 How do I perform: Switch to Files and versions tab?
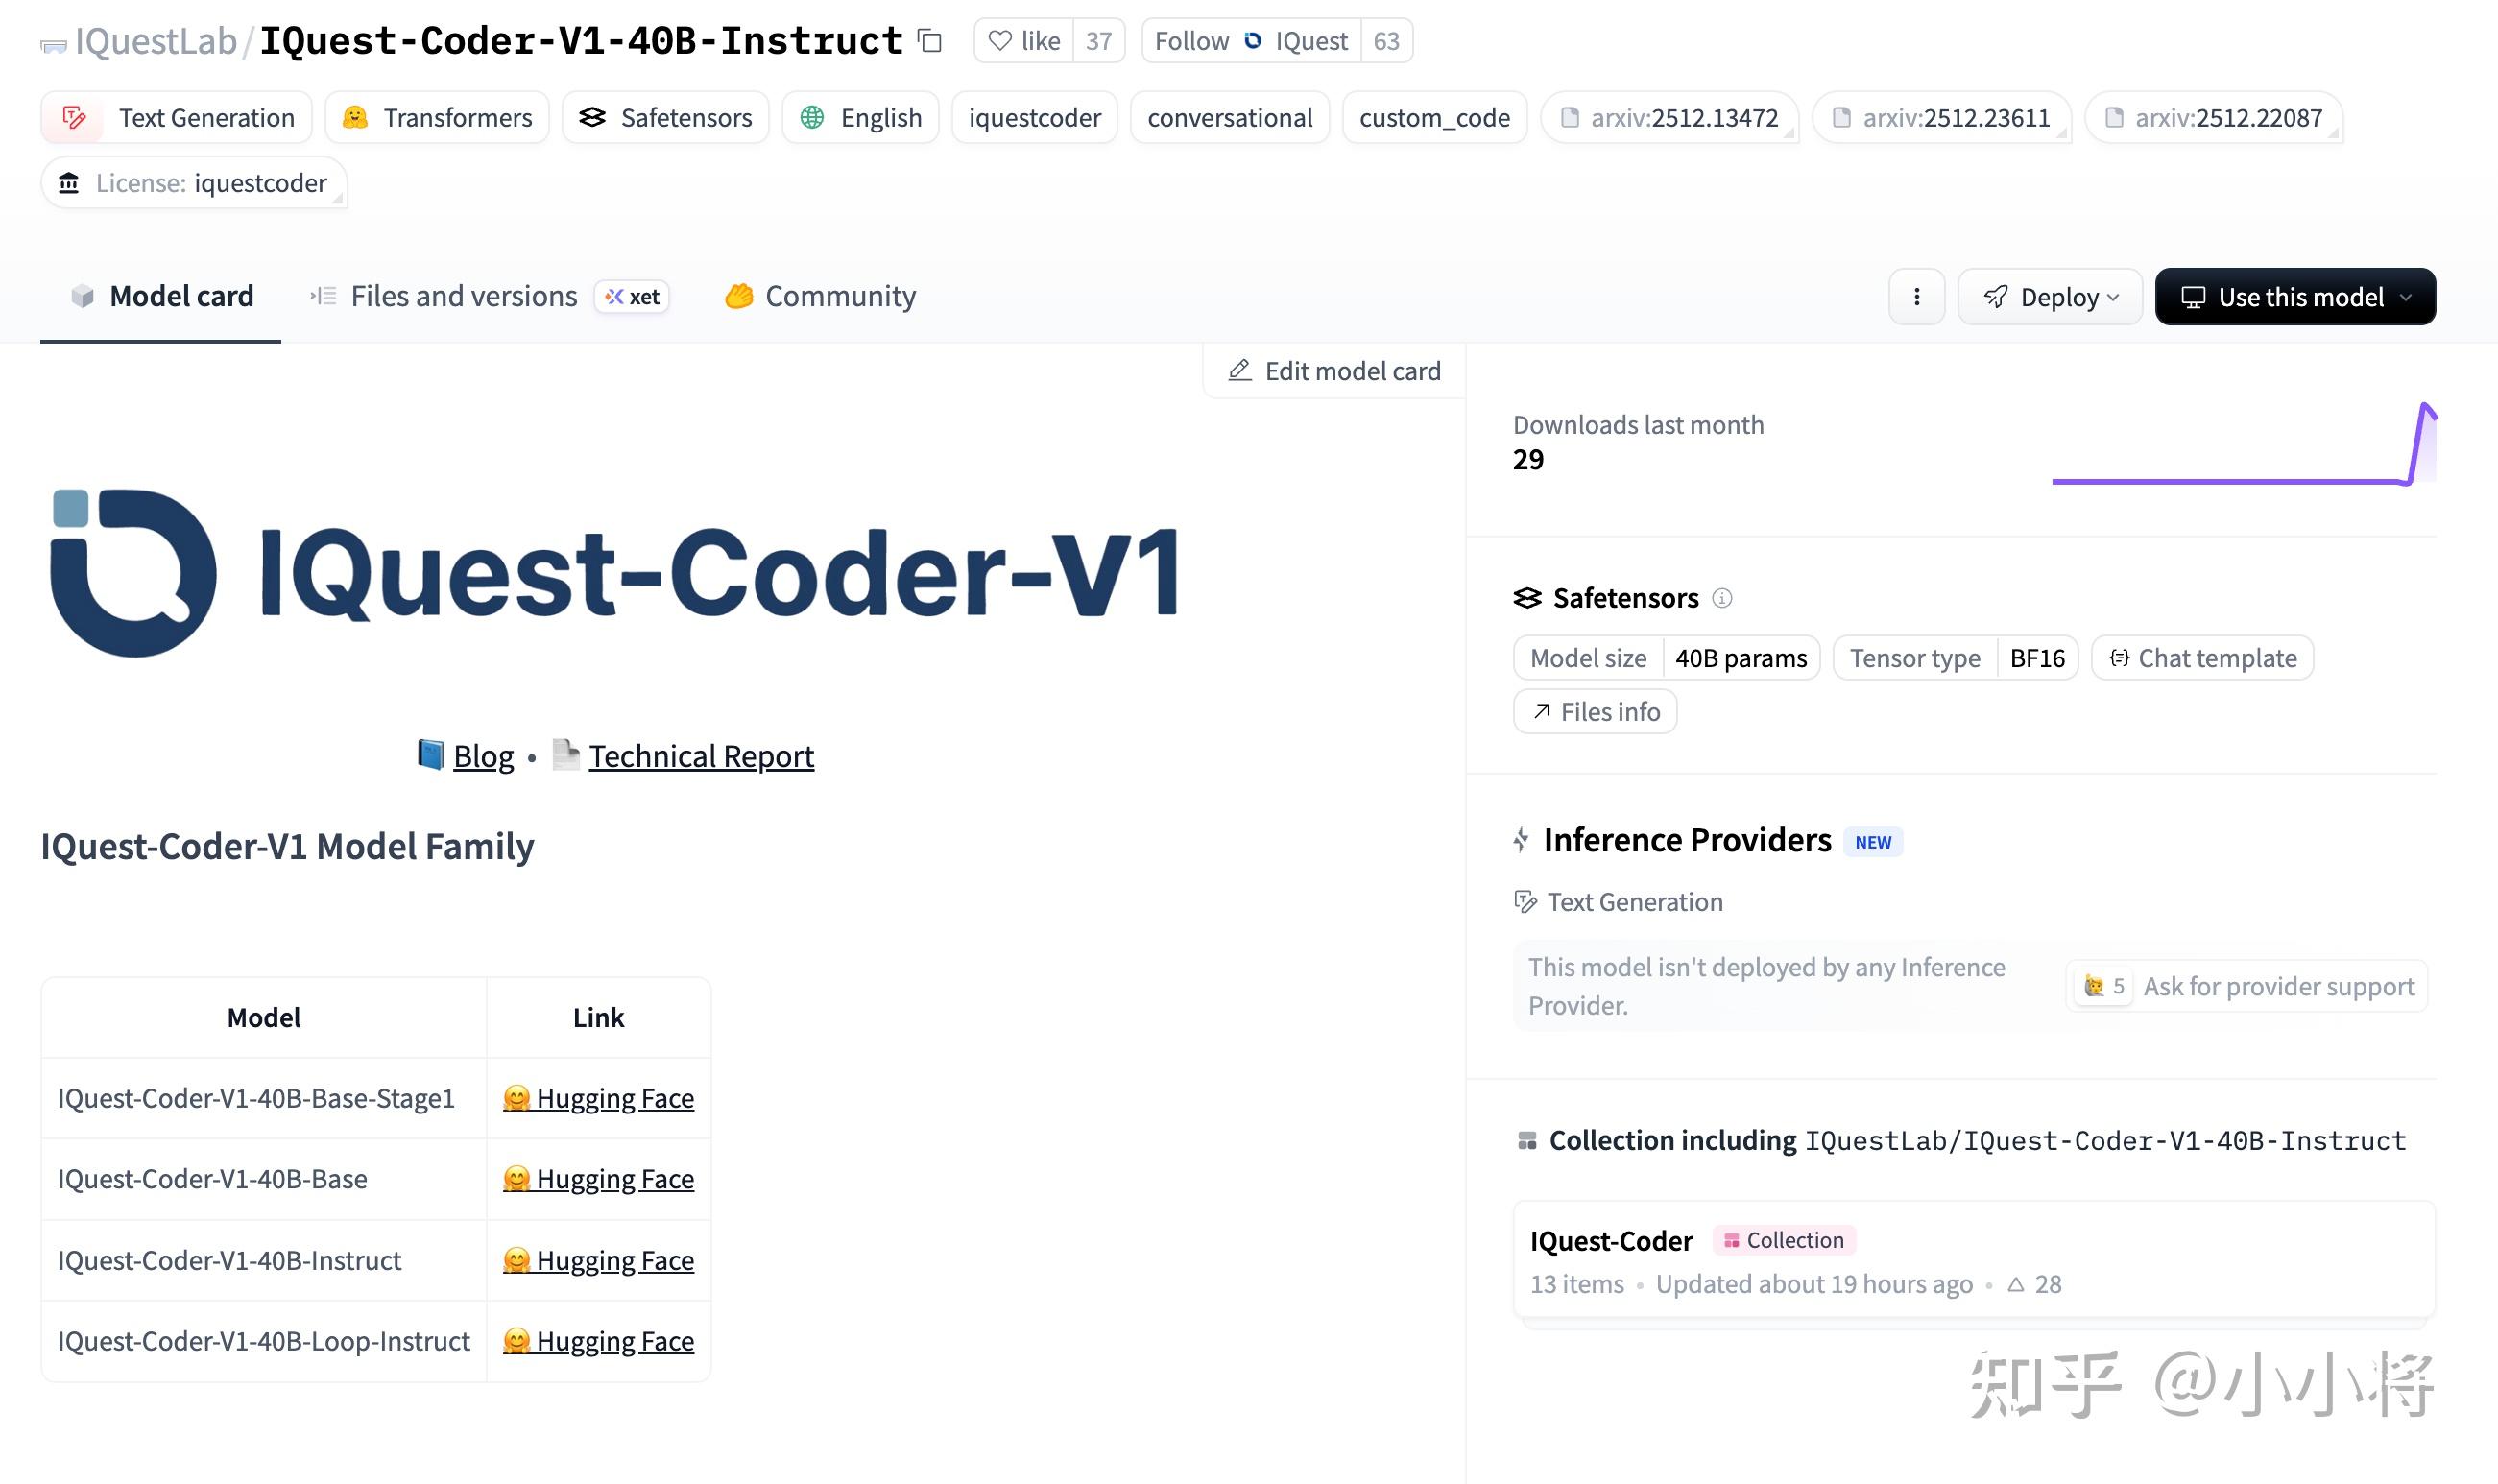coord(463,297)
